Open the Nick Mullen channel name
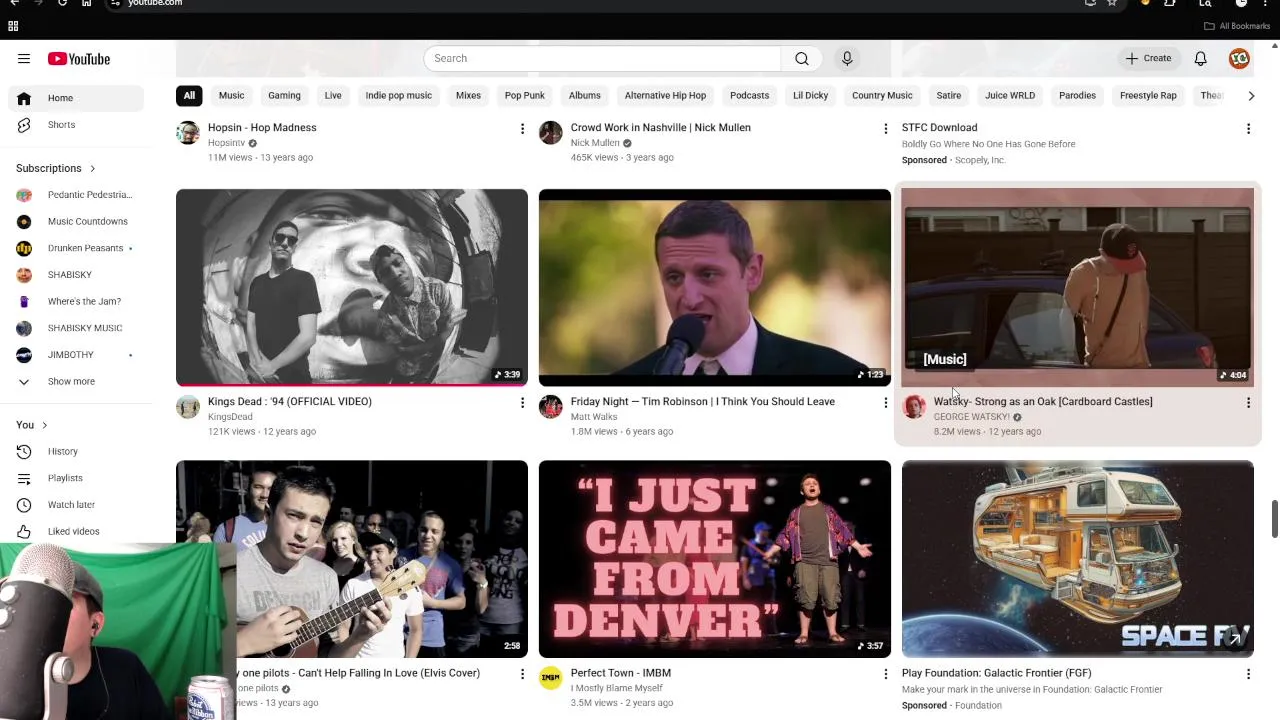 pyautogui.click(x=595, y=143)
